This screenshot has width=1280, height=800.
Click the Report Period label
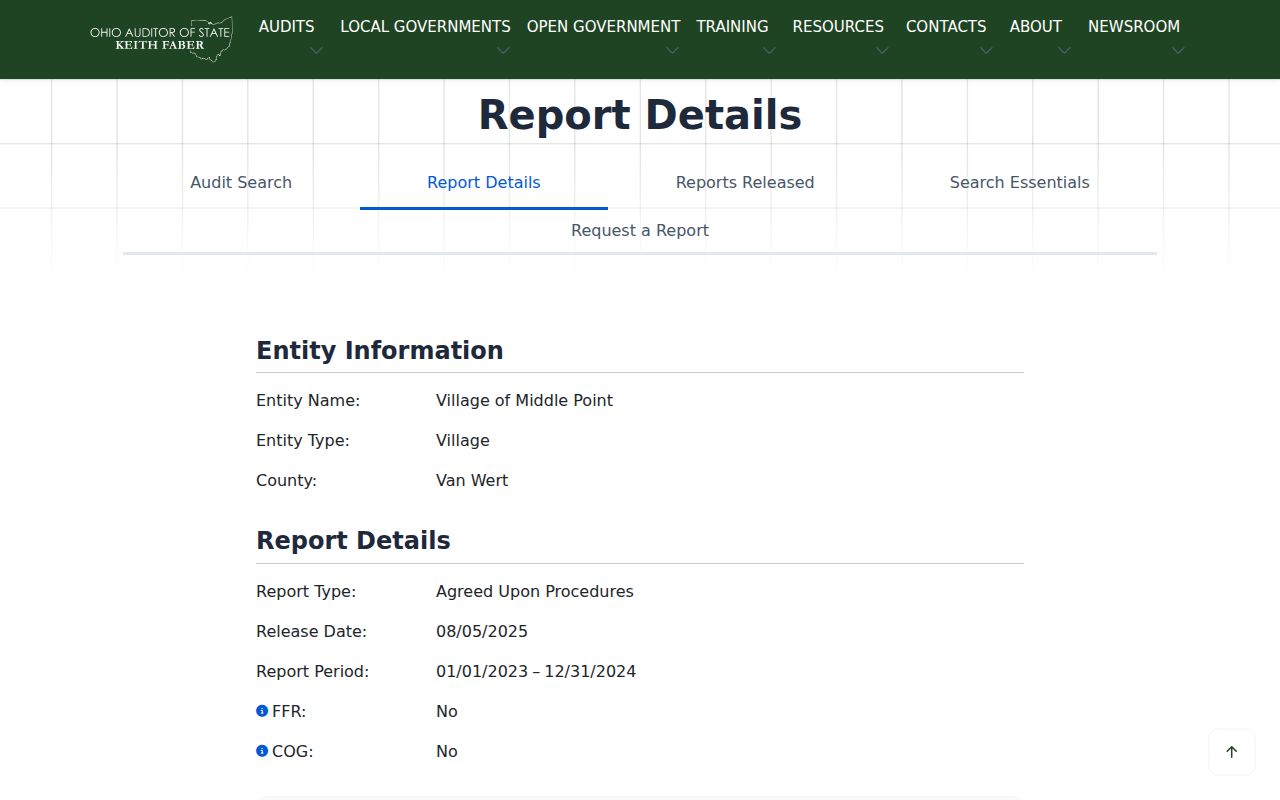pyautogui.click(x=312, y=671)
